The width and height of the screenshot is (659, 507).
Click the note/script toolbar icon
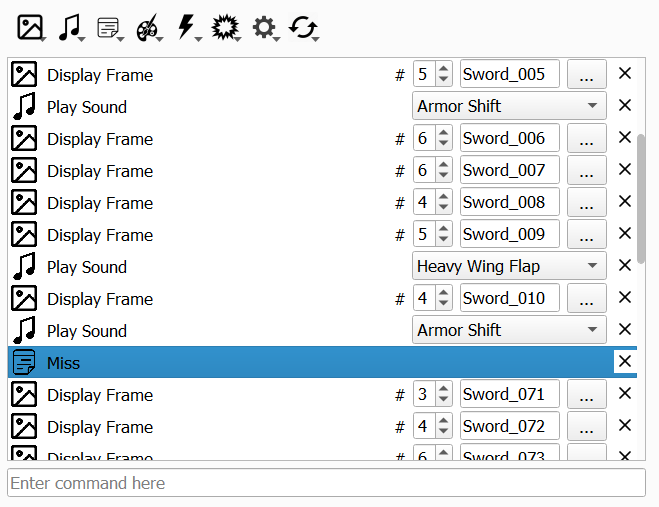pos(109,28)
